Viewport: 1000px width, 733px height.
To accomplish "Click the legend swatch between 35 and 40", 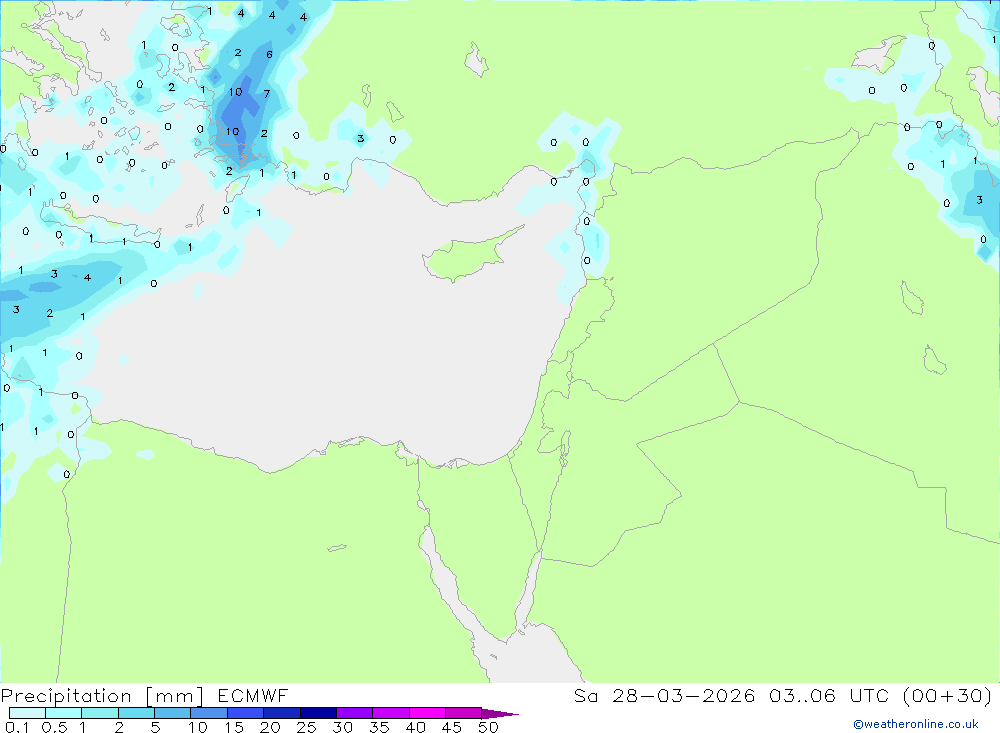I will point(390,713).
